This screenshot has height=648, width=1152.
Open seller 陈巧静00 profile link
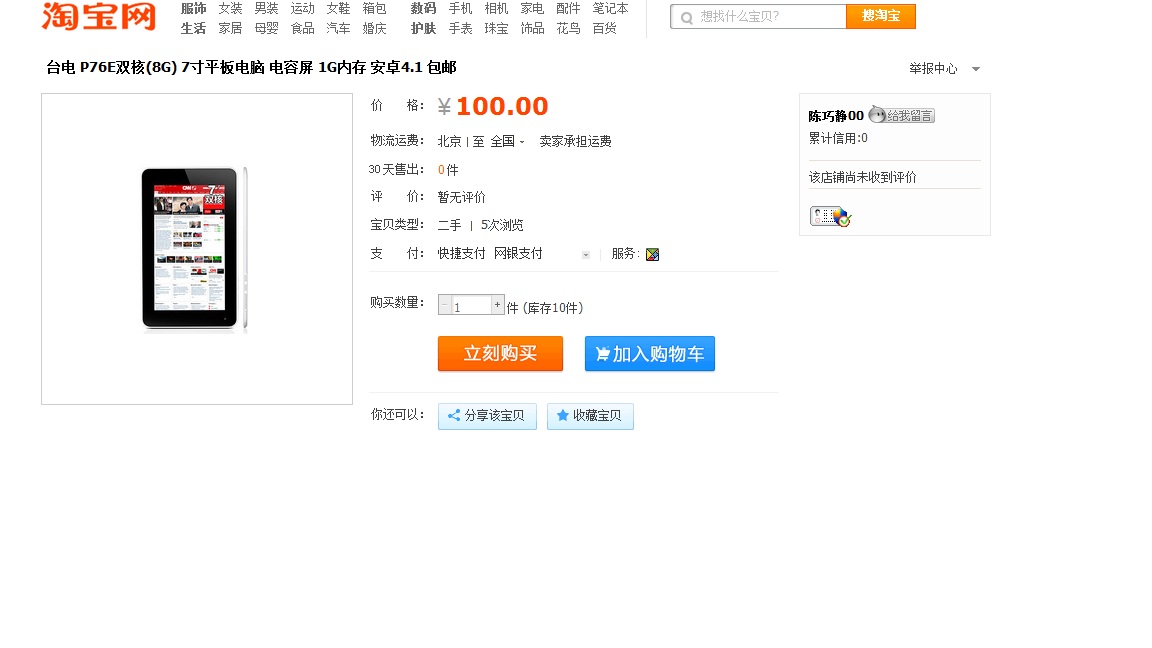[x=836, y=116]
